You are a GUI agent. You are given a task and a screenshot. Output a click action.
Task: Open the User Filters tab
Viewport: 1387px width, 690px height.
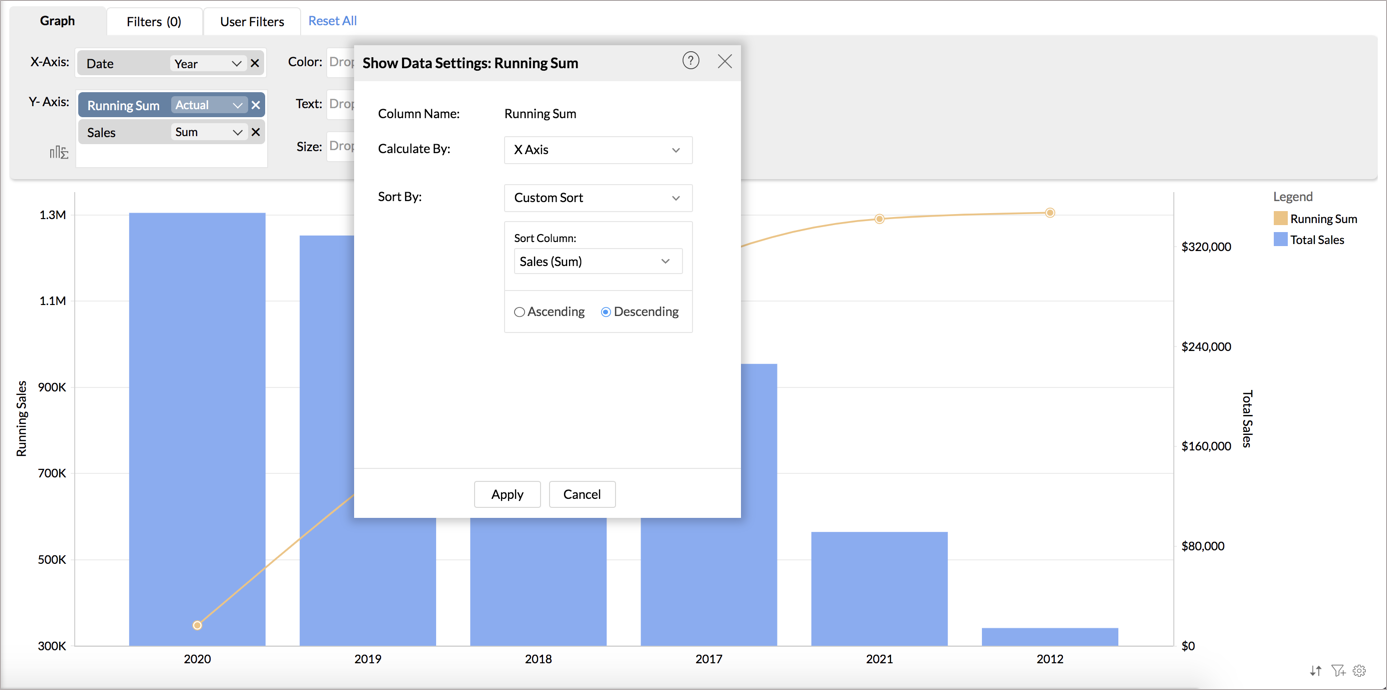(x=252, y=21)
